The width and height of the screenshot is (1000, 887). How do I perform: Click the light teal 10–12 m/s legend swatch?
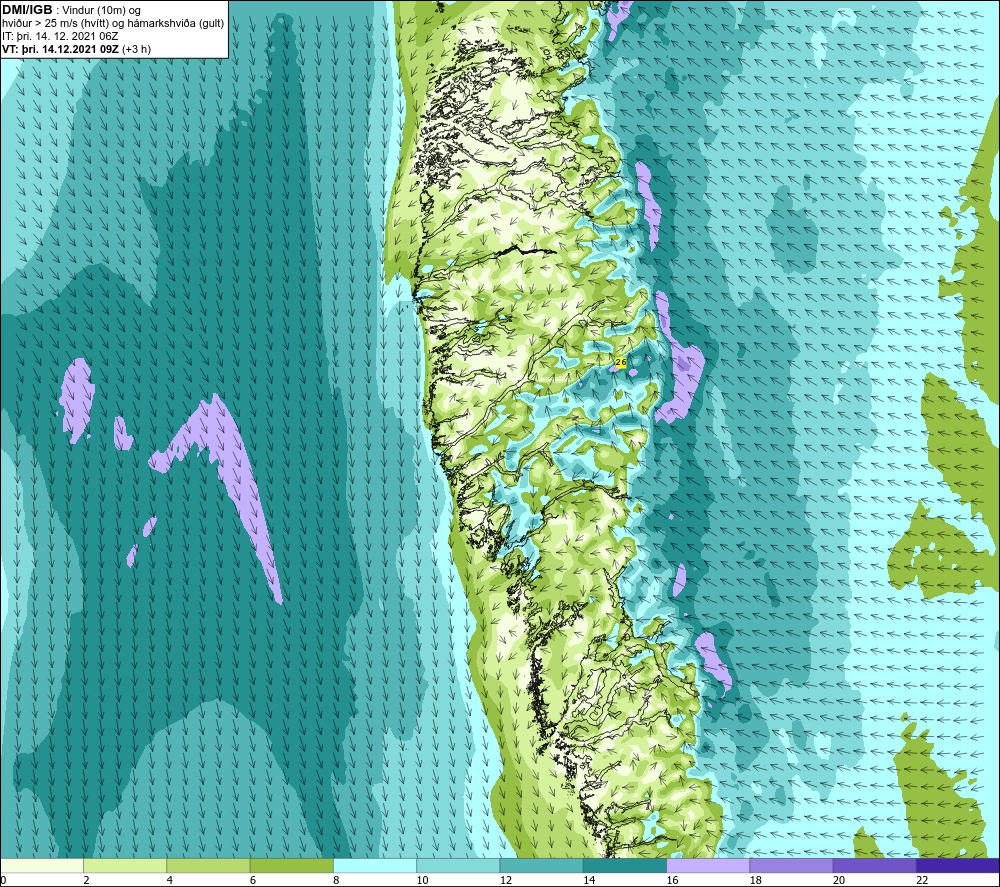(458, 866)
